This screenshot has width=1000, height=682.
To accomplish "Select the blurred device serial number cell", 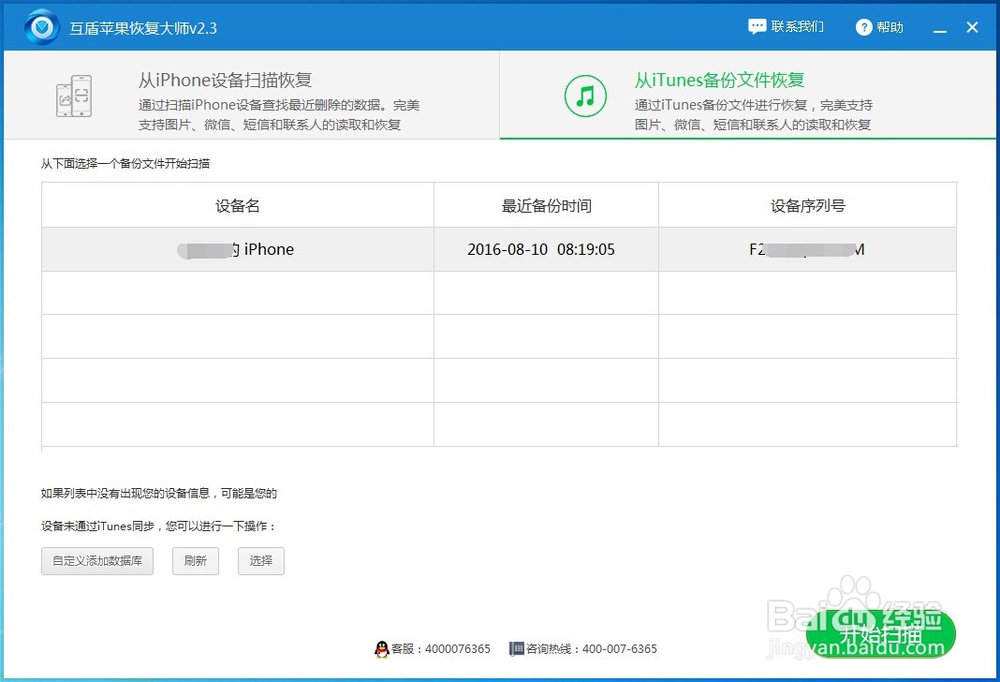I will (807, 249).
